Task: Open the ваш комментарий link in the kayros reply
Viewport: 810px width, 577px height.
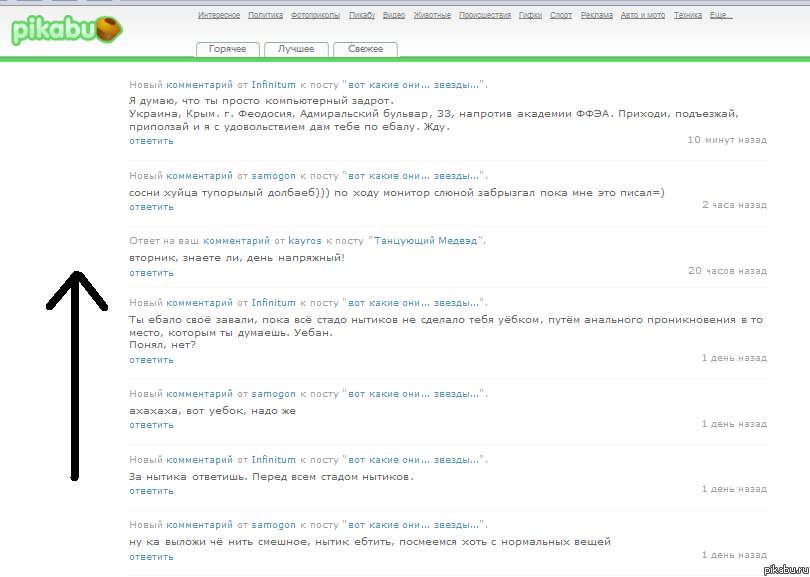Action: point(236,241)
